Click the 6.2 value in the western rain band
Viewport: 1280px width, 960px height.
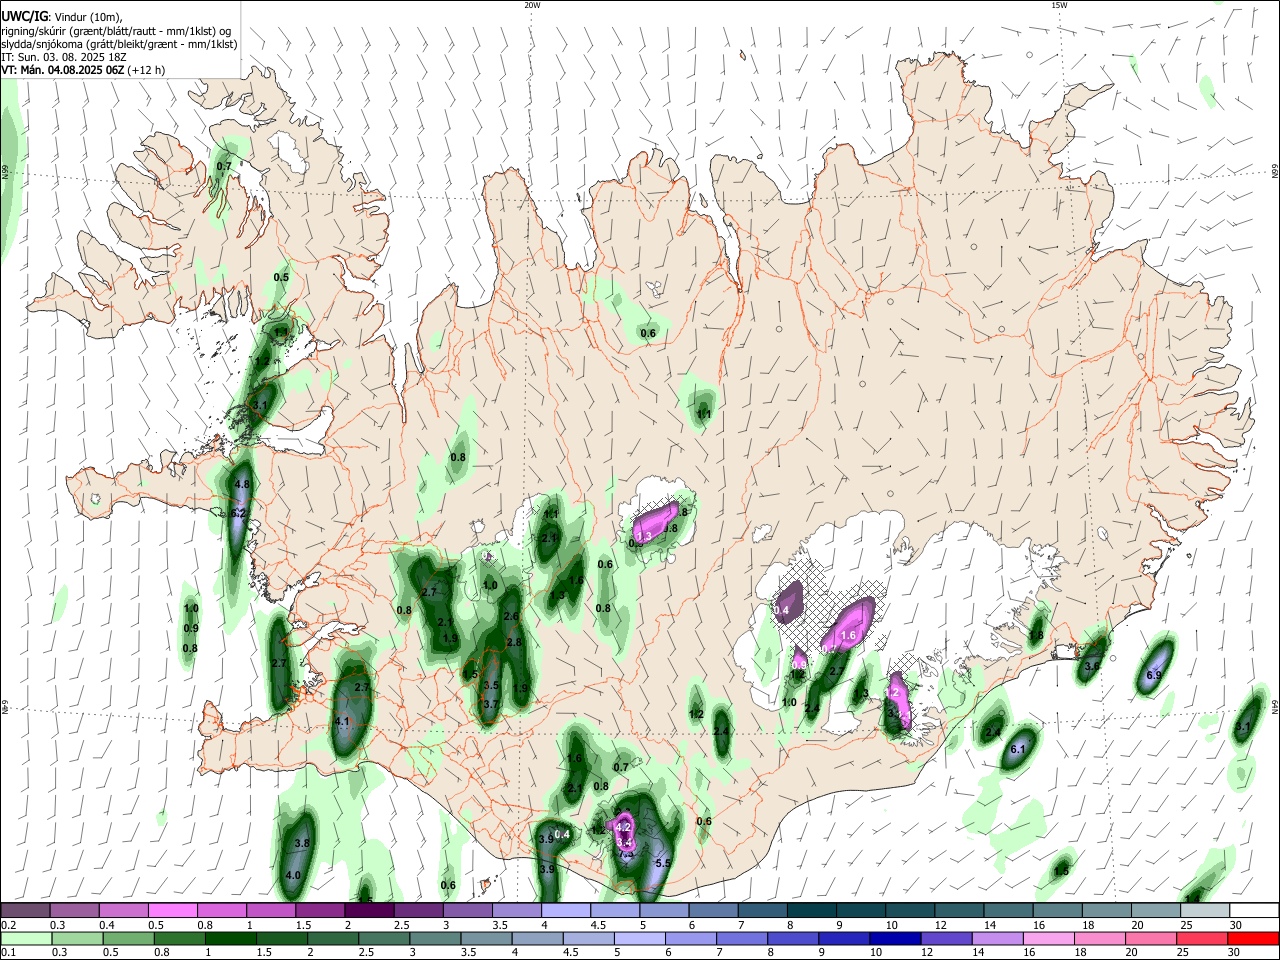[x=238, y=513]
